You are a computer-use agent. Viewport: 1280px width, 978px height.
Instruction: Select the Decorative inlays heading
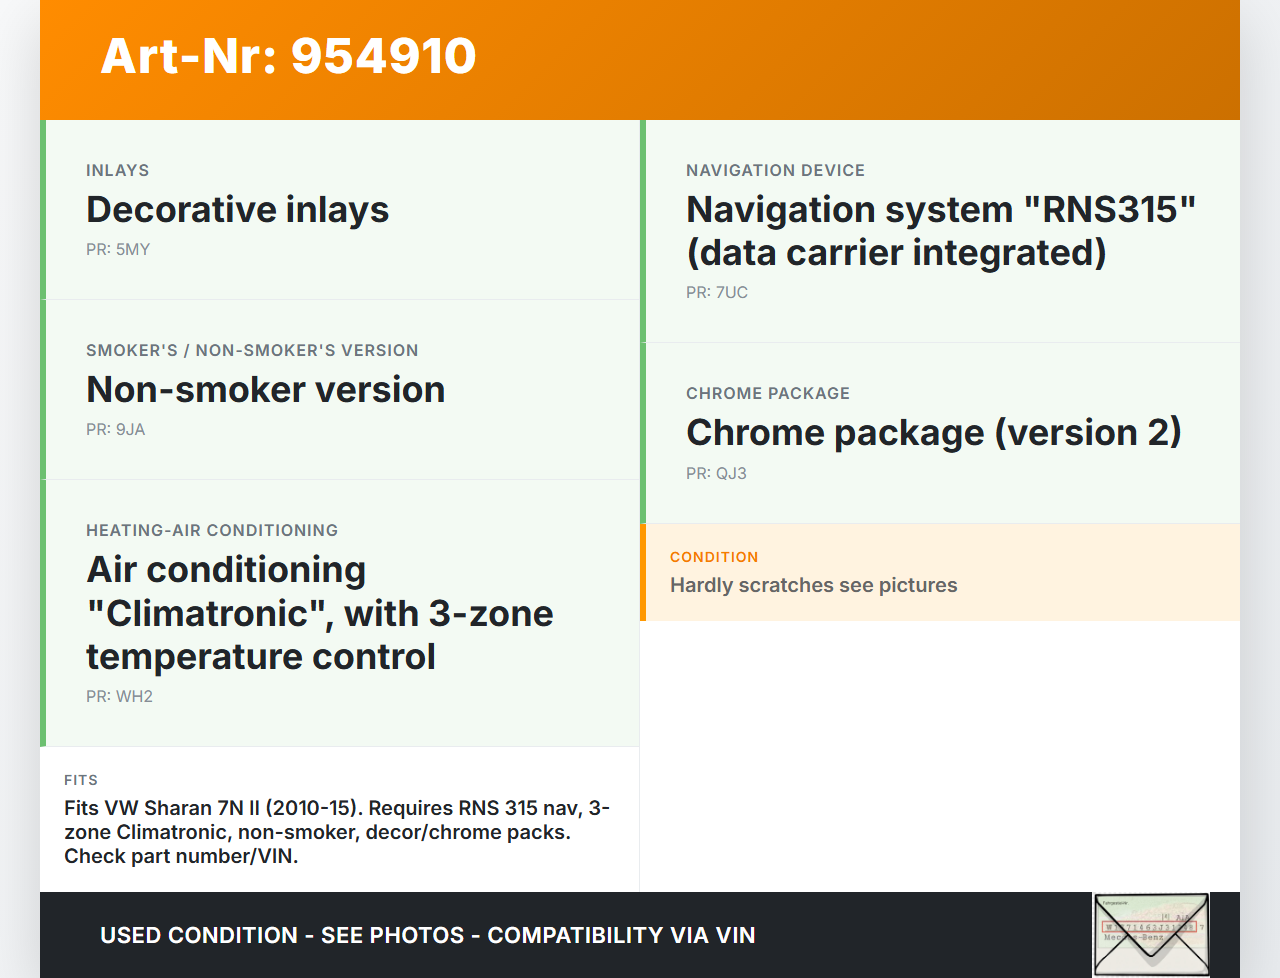click(x=237, y=210)
